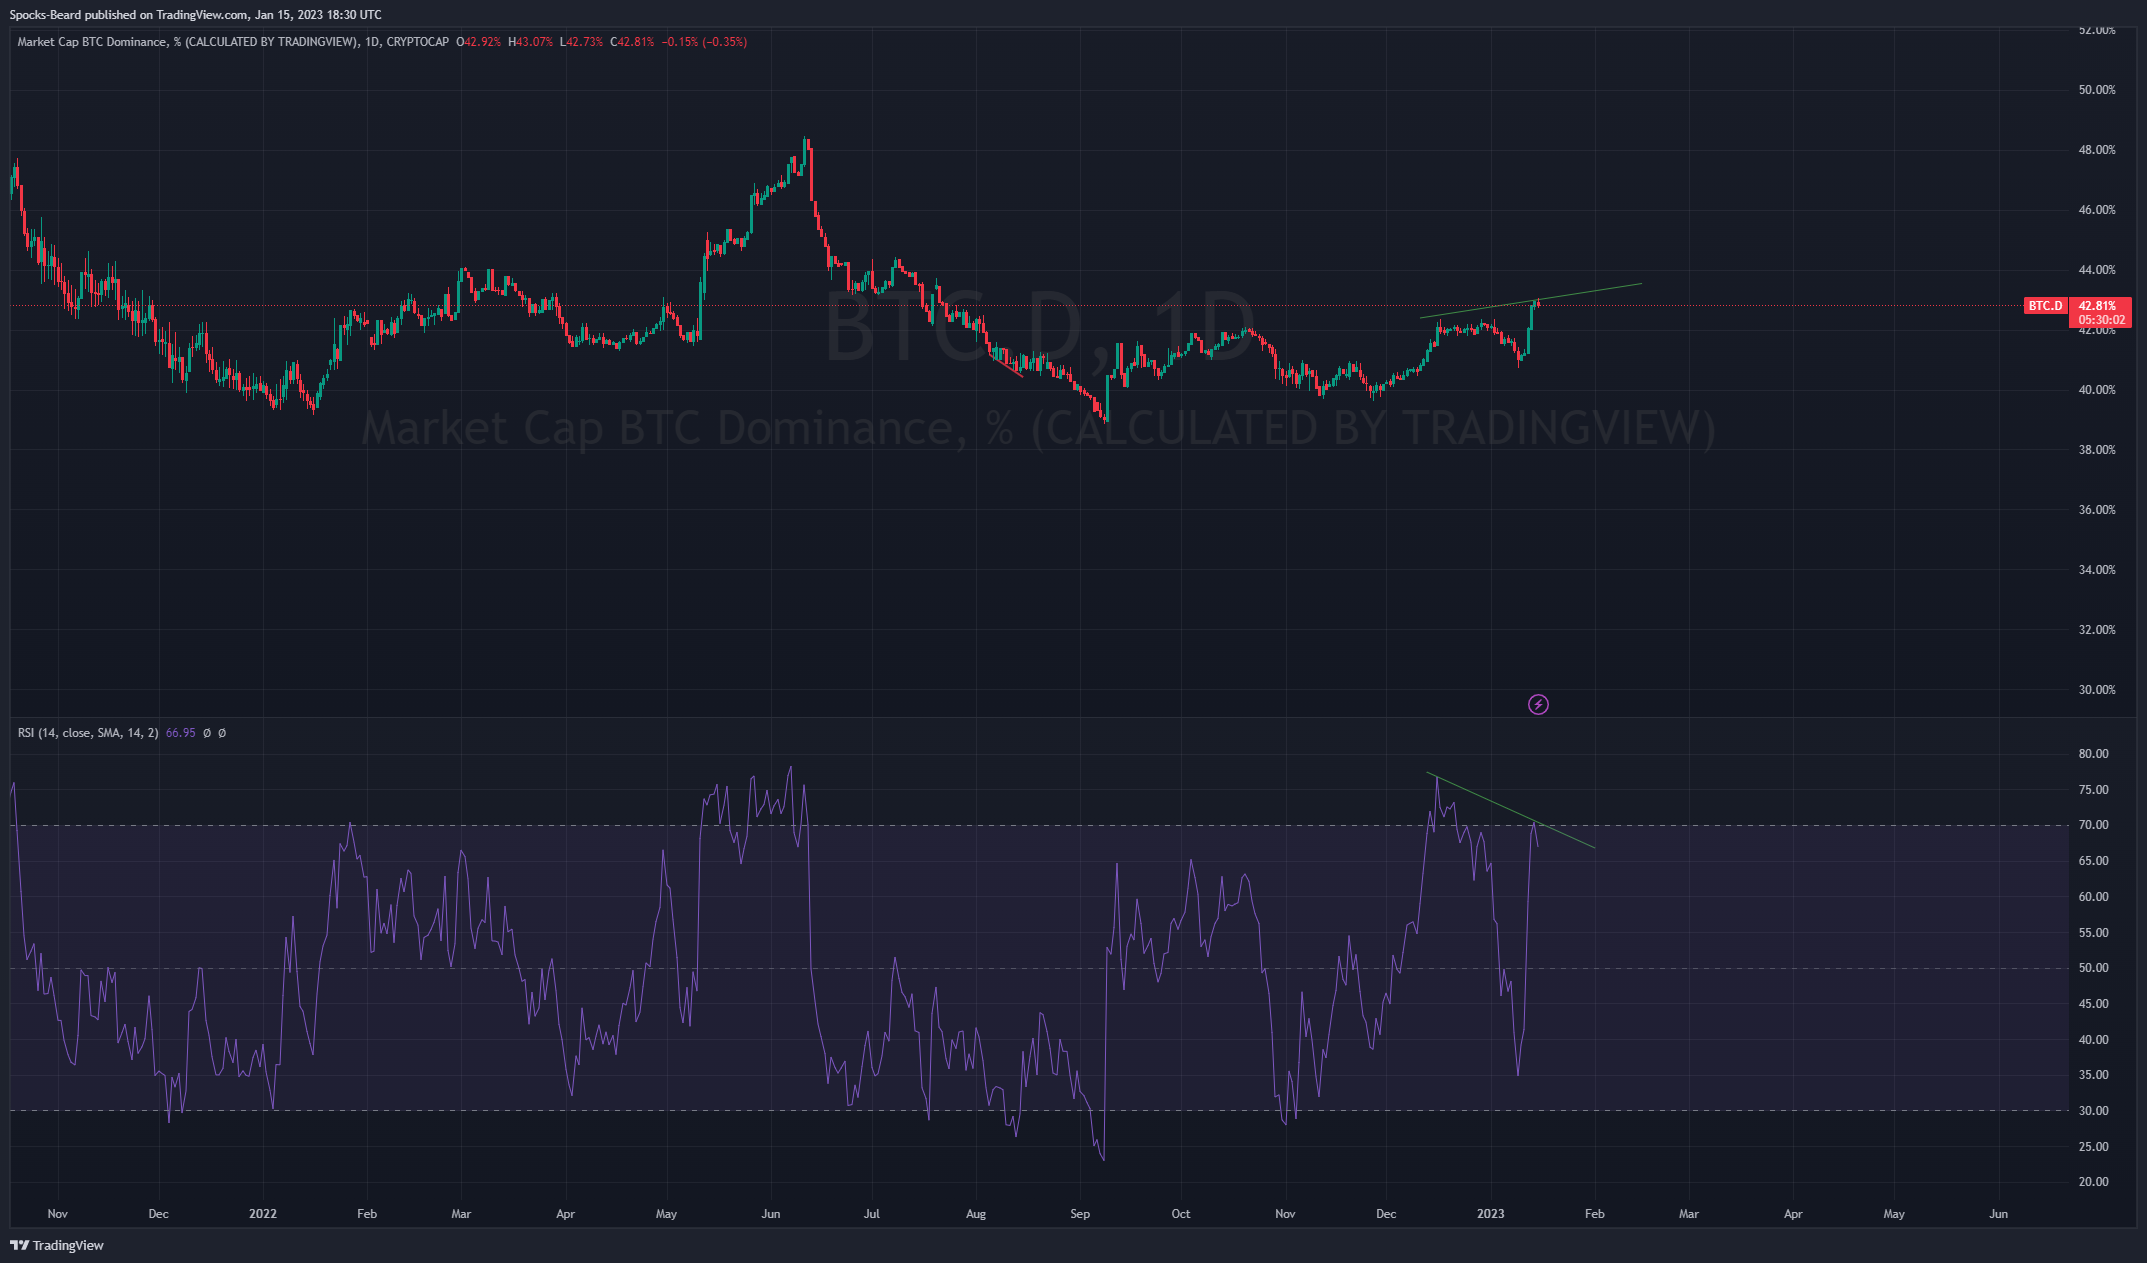Click 50.00% on the price axis
The height and width of the screenshot is (1263, 2147).
coord(2097,90)
